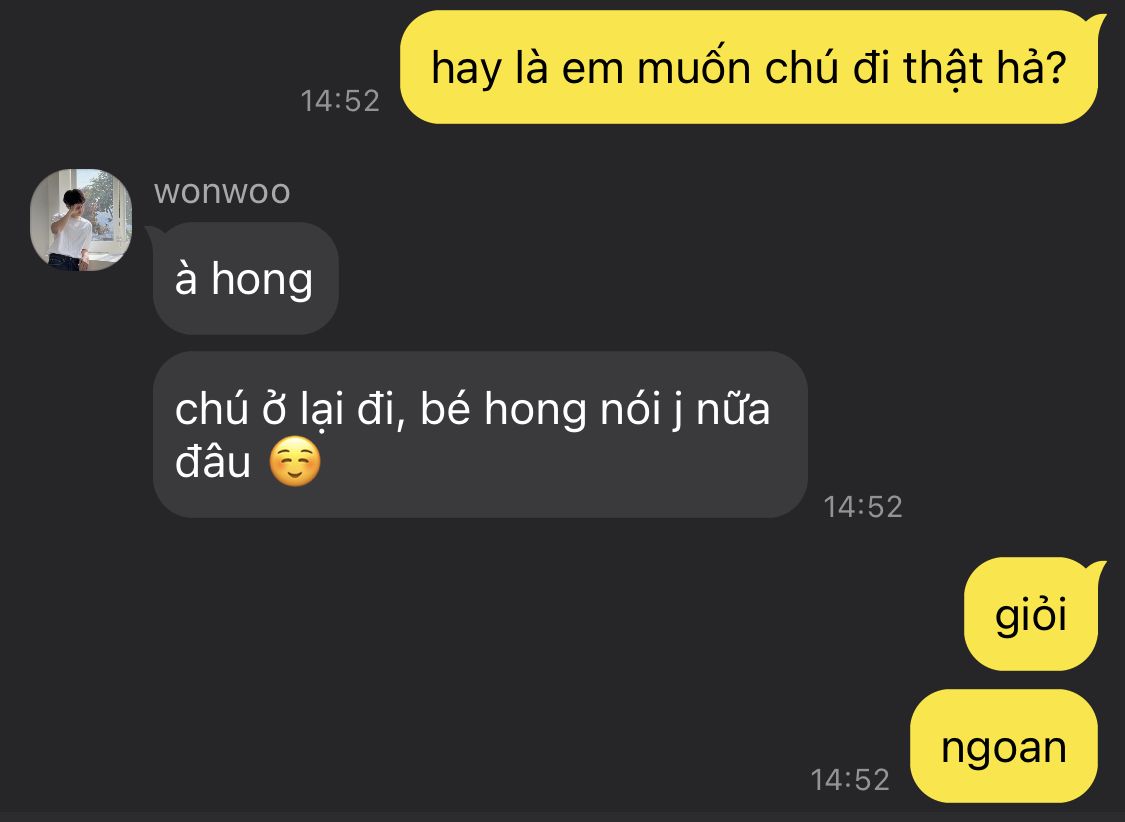Click the 14:52 timestamp beside the top yellow message
The image size is (1125, 822).
click(340, 101)
